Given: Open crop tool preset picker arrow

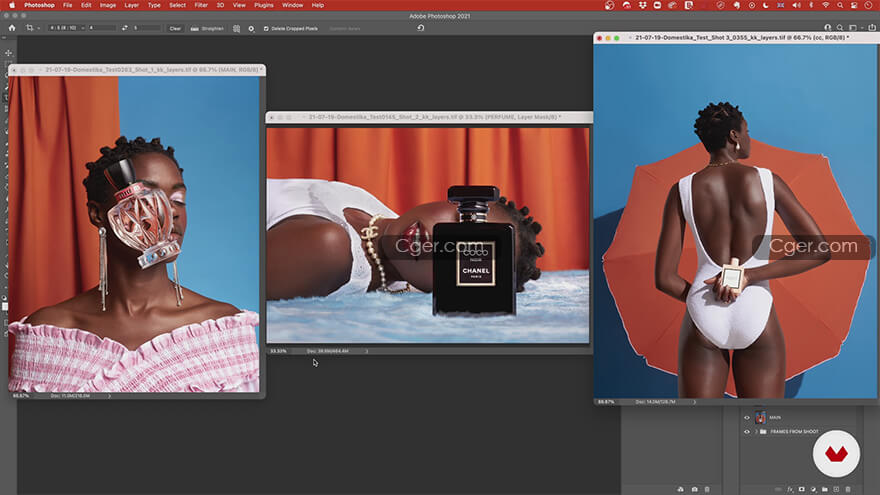Looking at the screenshot, I should tap(39, 28).
